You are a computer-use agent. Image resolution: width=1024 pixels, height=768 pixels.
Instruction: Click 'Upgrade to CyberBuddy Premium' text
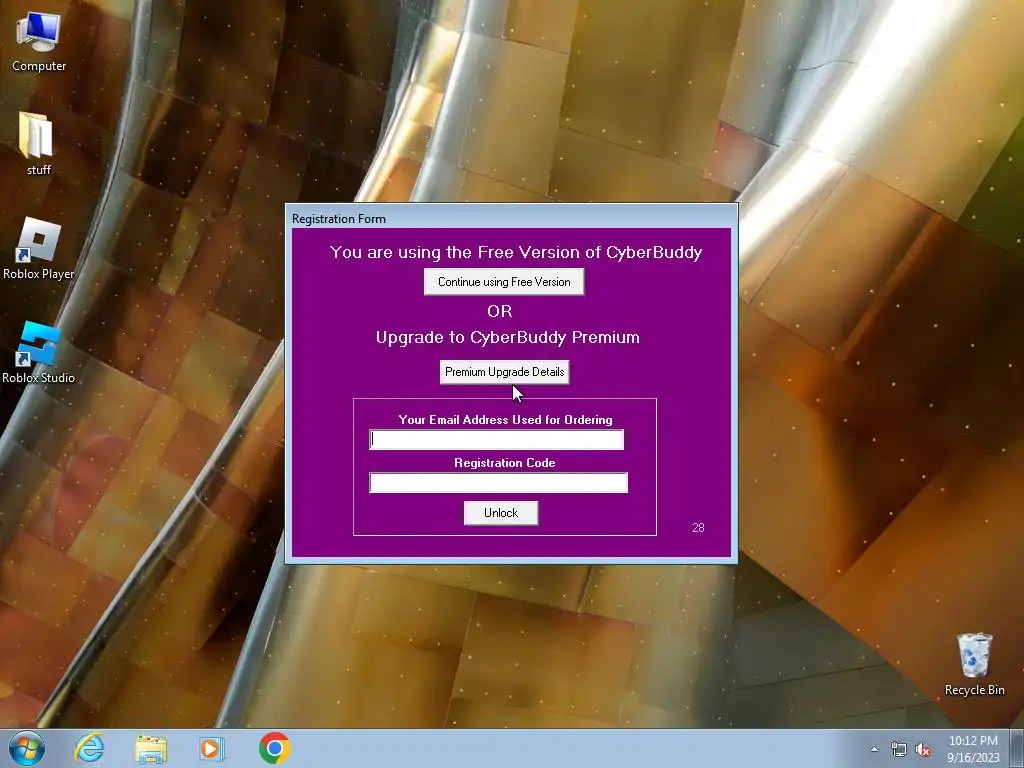[x=507, y=338]
